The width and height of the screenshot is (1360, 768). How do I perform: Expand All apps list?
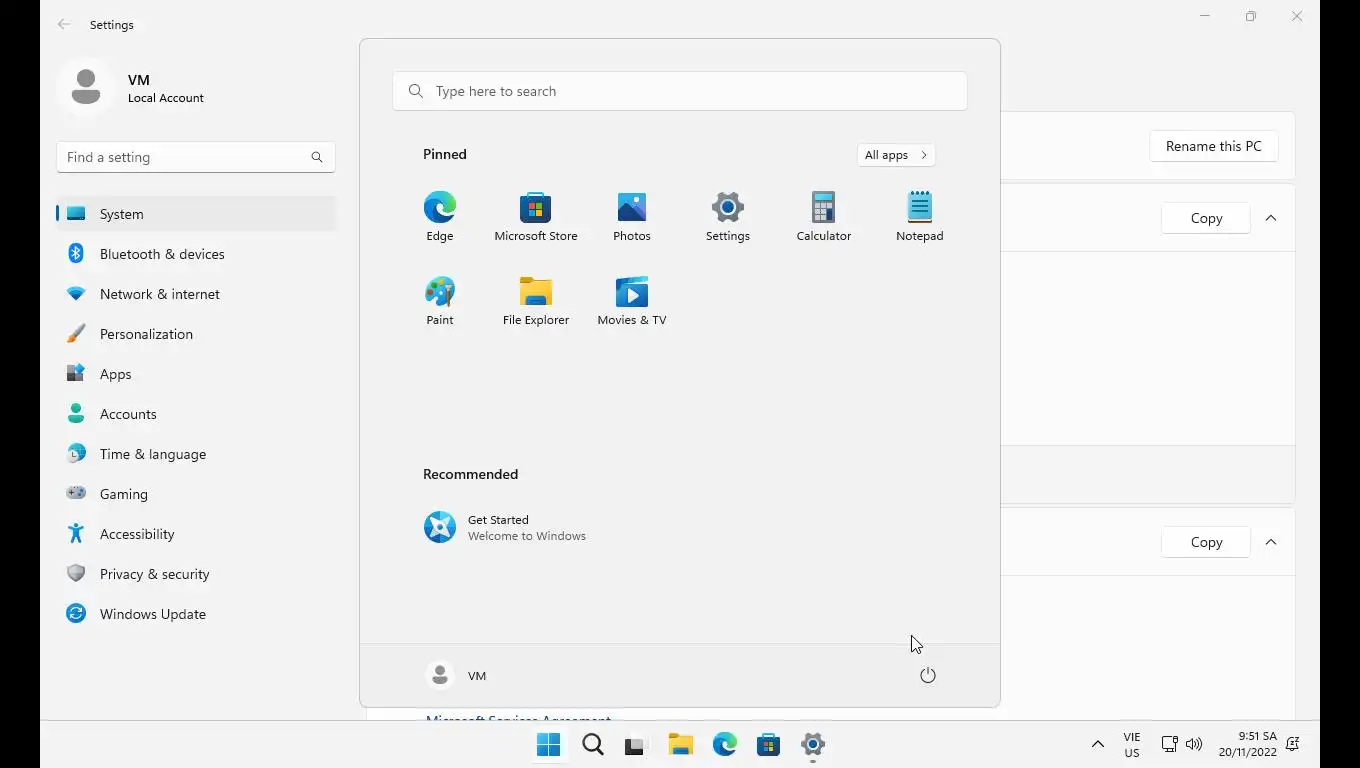(896, 155)
